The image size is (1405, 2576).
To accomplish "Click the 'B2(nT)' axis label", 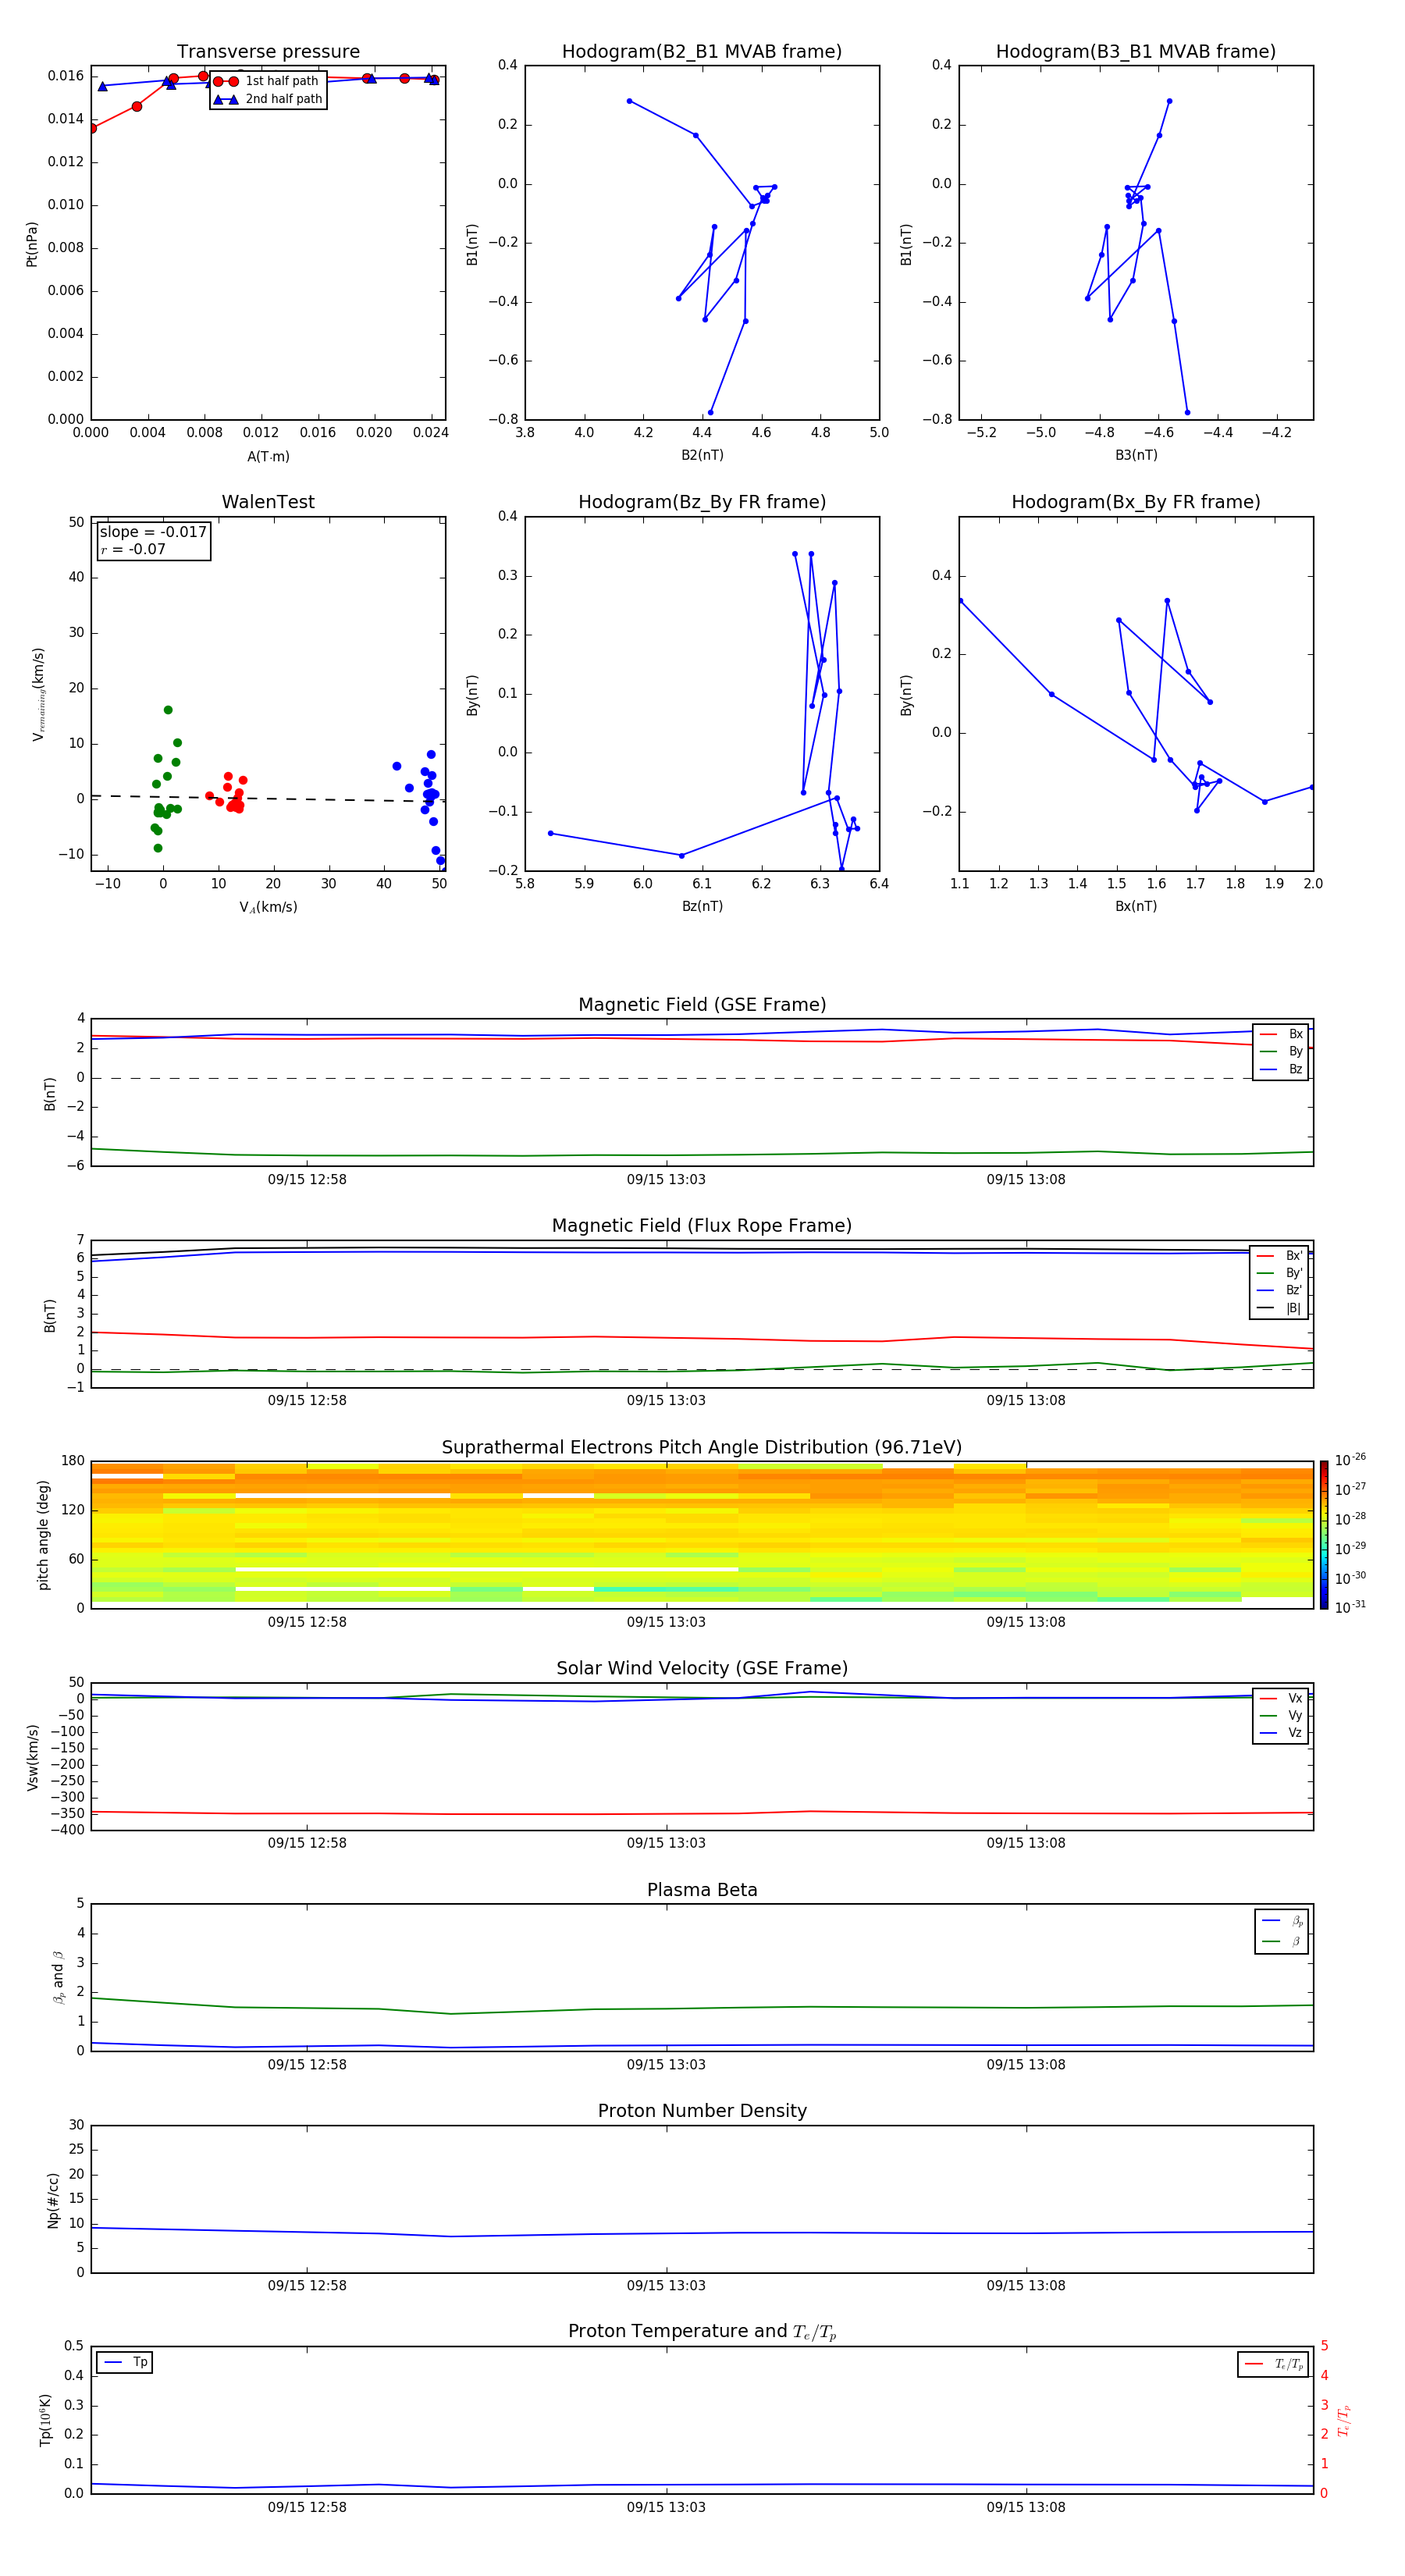I will 702,455.
